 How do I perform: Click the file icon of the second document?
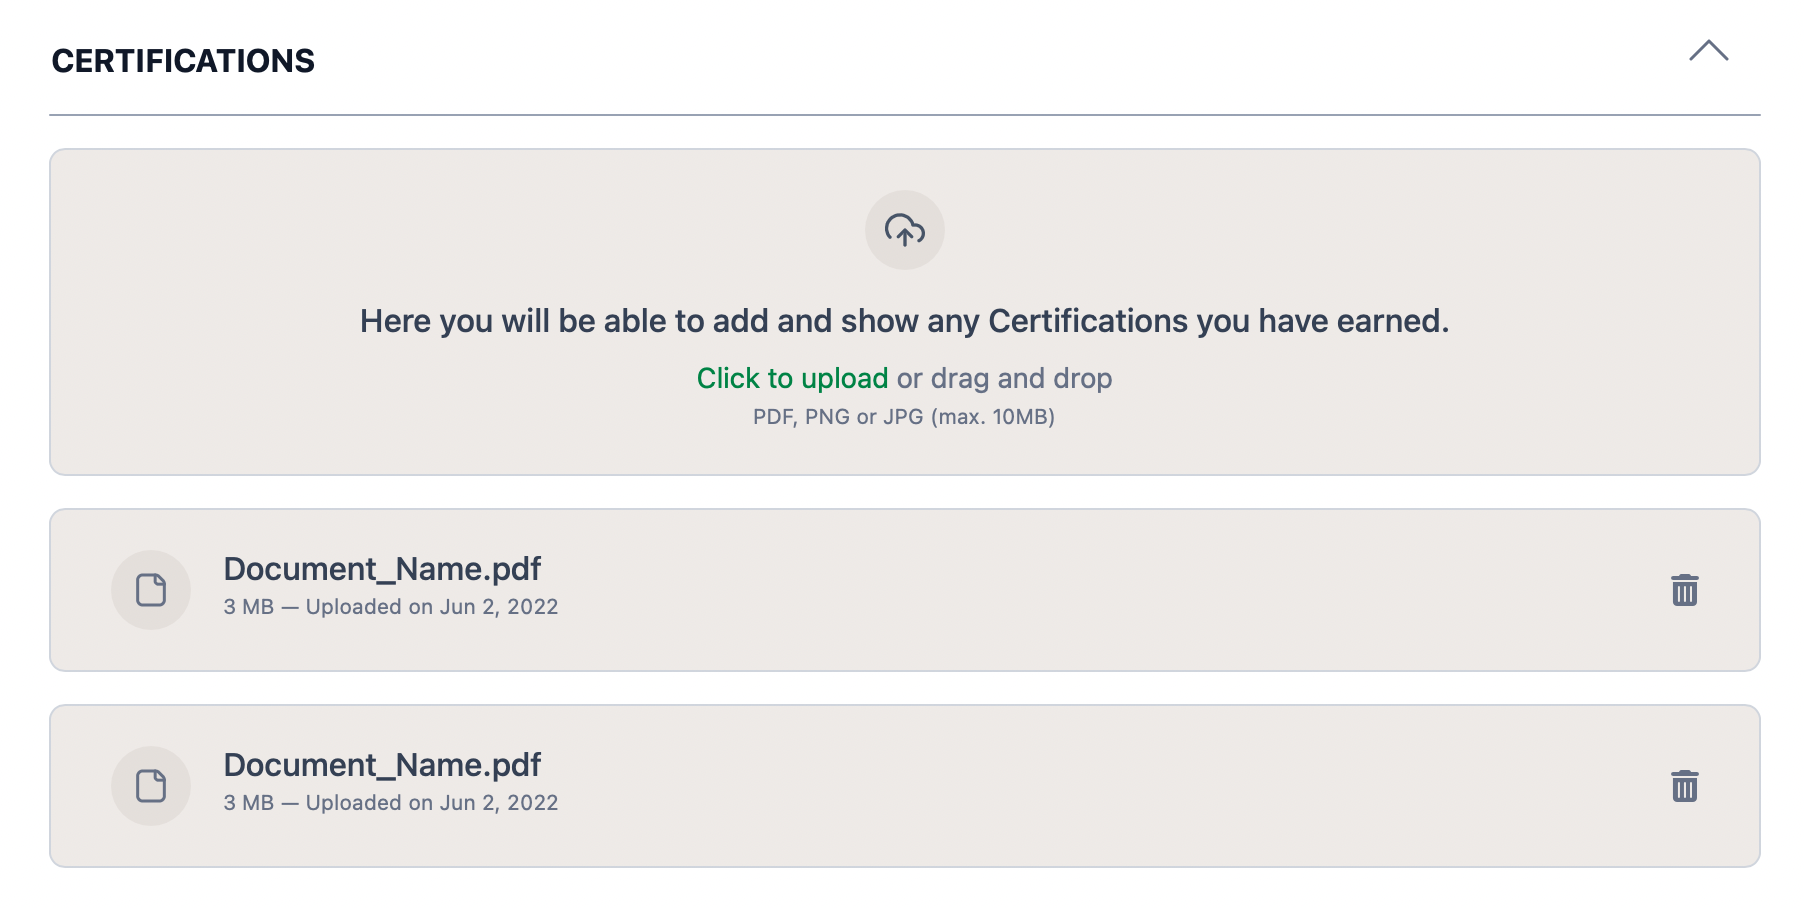[151, 786]
